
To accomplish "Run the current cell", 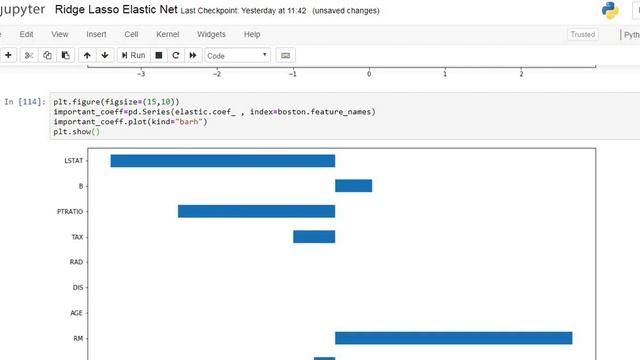I will point(133,55).
